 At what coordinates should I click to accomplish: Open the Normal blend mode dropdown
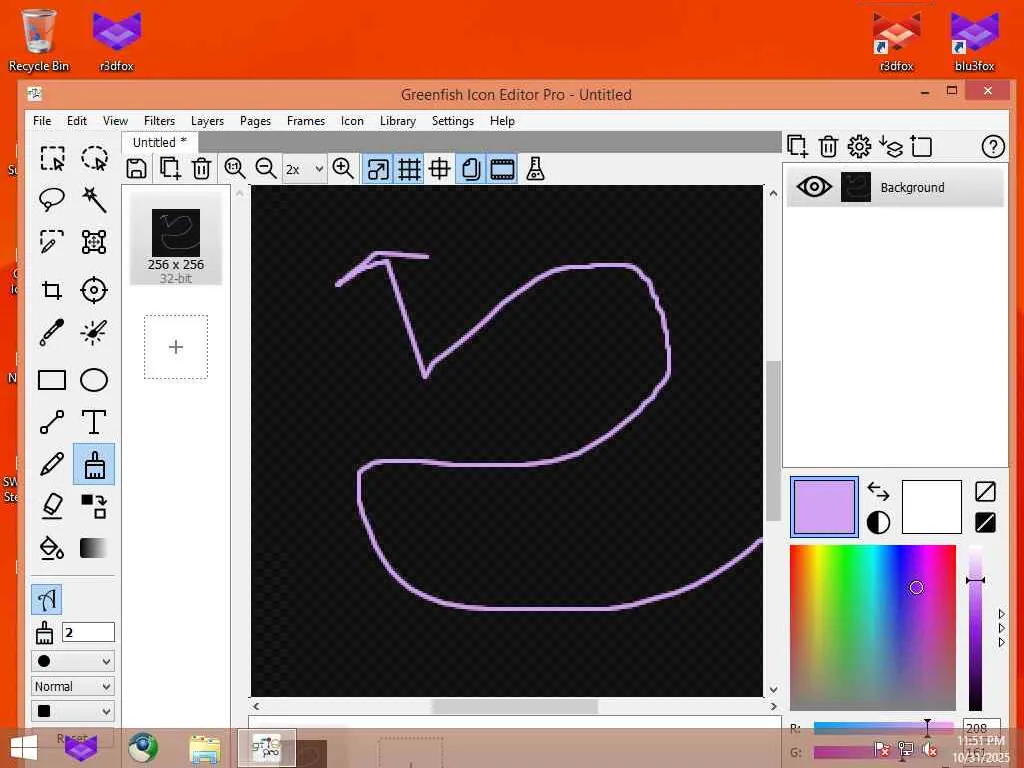[72, 686]
